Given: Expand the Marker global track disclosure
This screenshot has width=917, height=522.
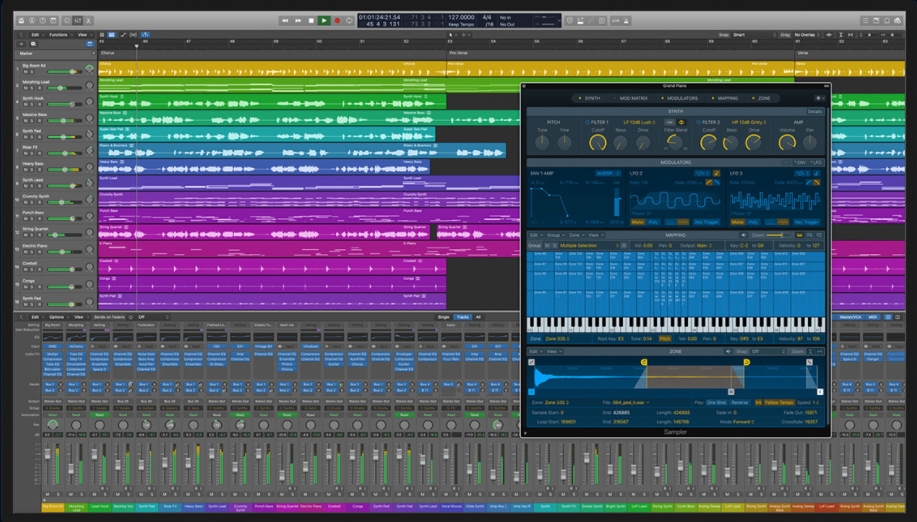Looking at the screenshot, I should point(93,53).
